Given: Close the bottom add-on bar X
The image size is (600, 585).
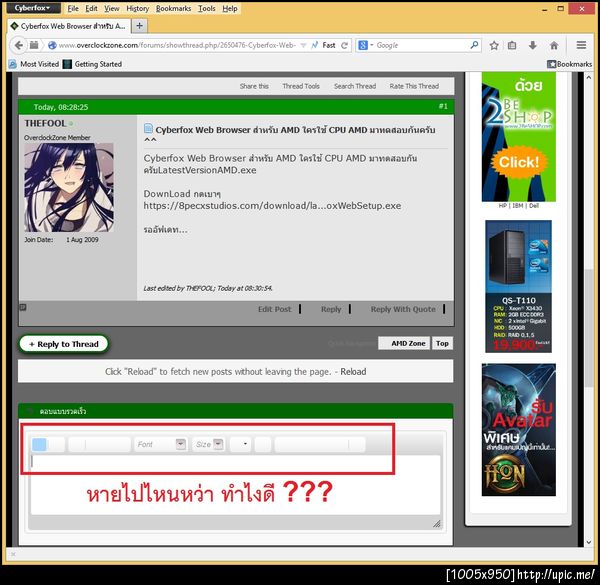Looking at the screenshot, I should point(13,554).
